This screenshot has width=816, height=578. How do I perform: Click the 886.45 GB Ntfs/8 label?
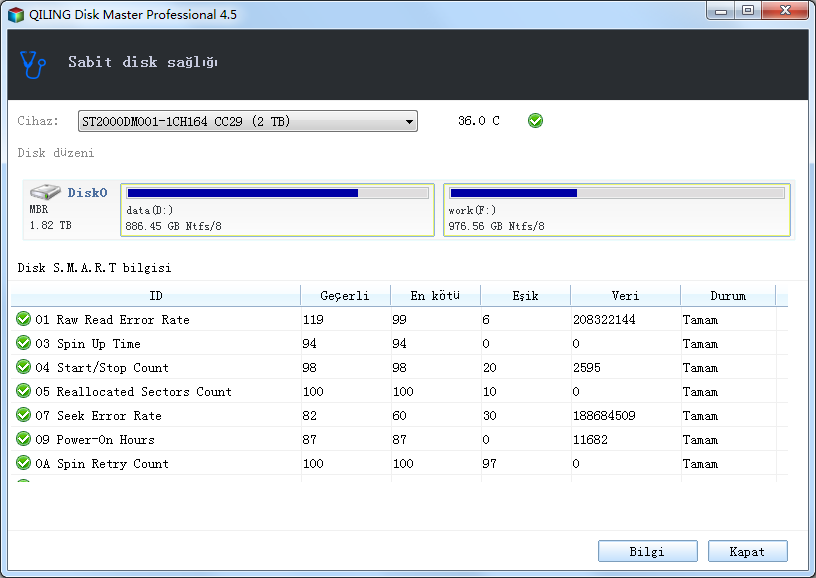173,226
